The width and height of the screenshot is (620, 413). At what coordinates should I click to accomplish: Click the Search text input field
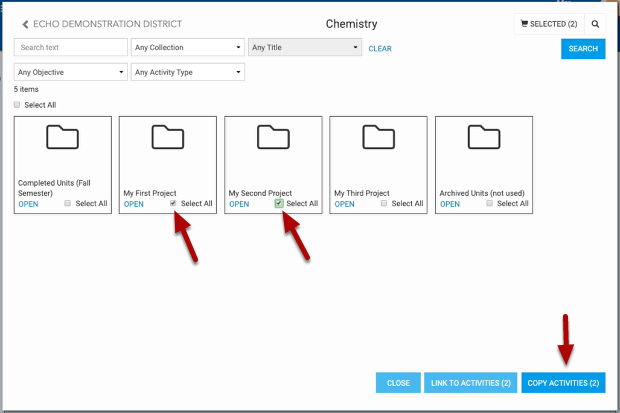pyautogui.click(x=70, y=48)
